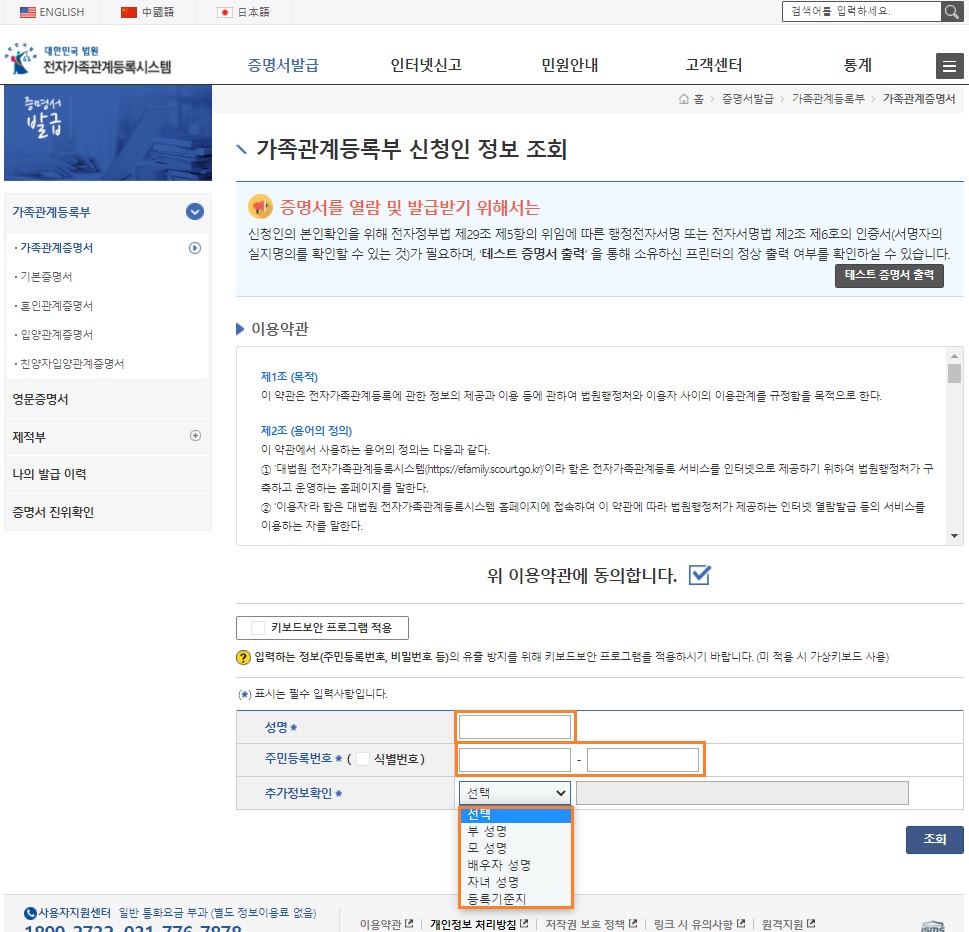Click the search magnifier icon

coord(951,11)
